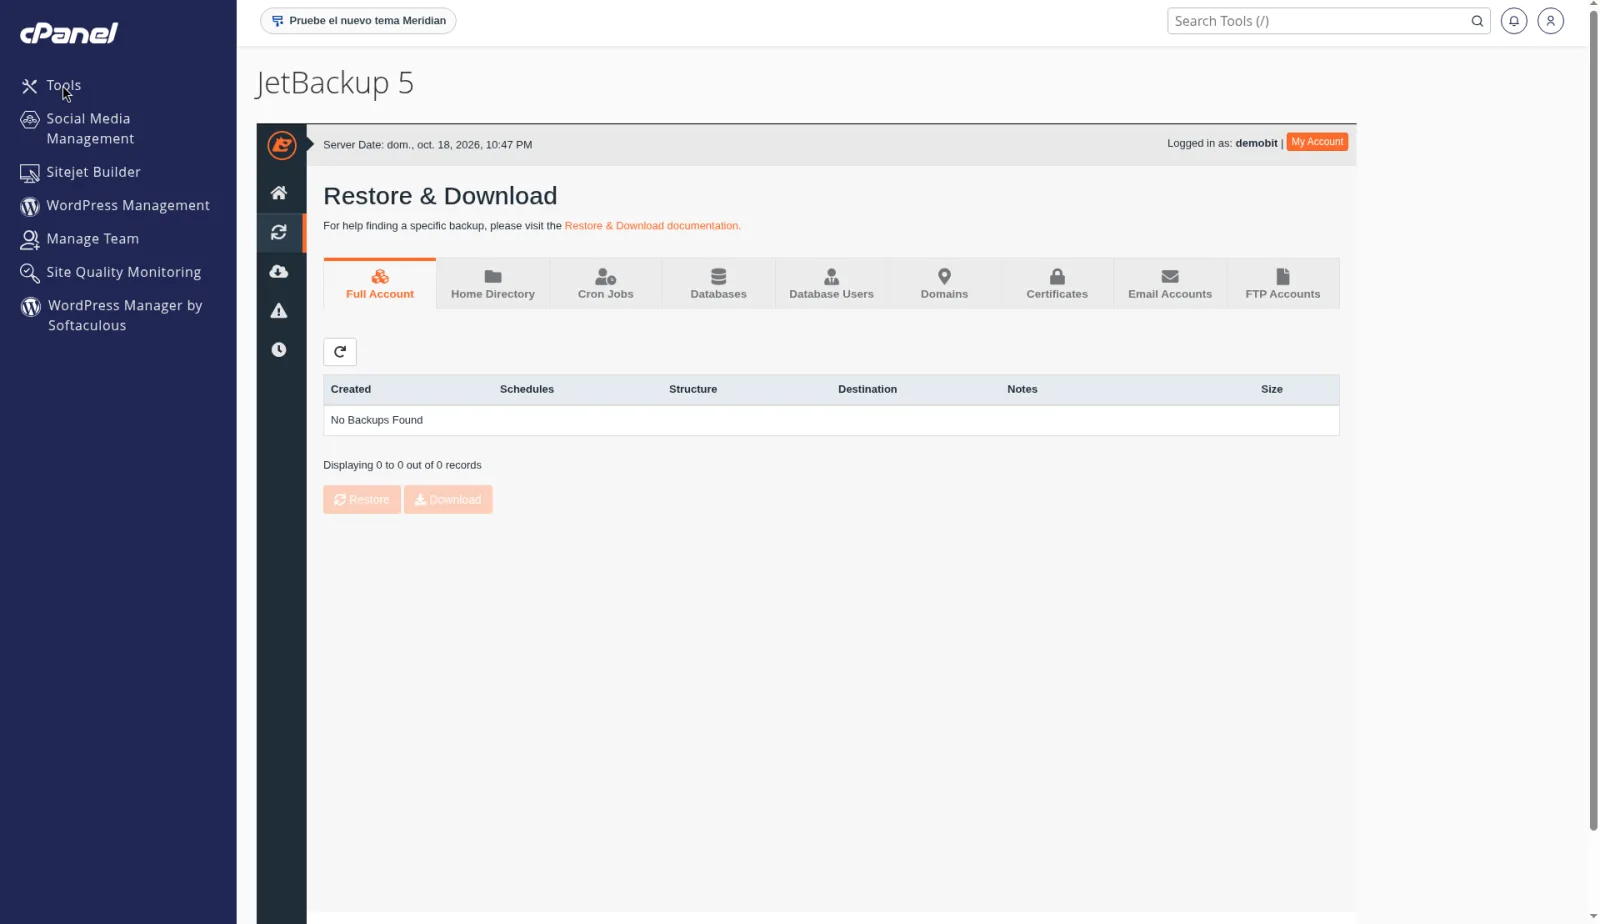
Task: Switch to the Cron Jobs tab
Action: pos(606,284)
